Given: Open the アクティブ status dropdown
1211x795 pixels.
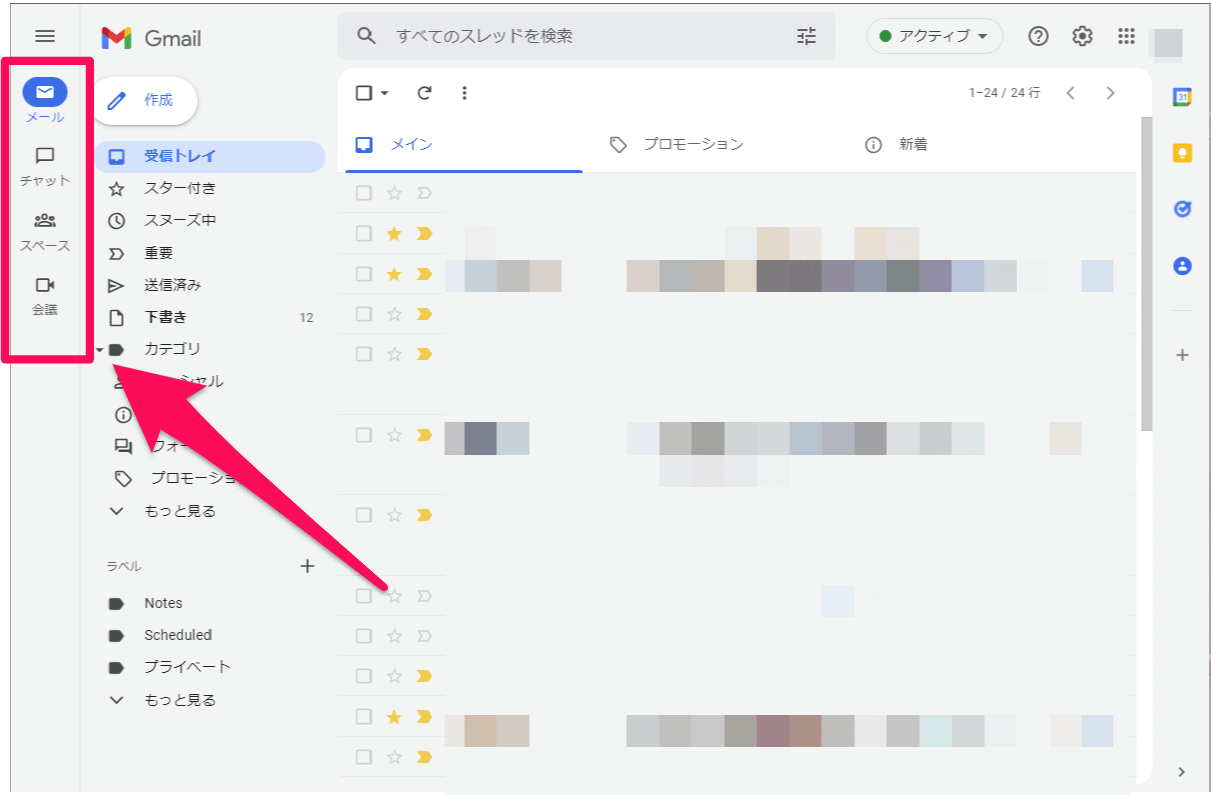Looking at the screenshot, I should point(934,36).
